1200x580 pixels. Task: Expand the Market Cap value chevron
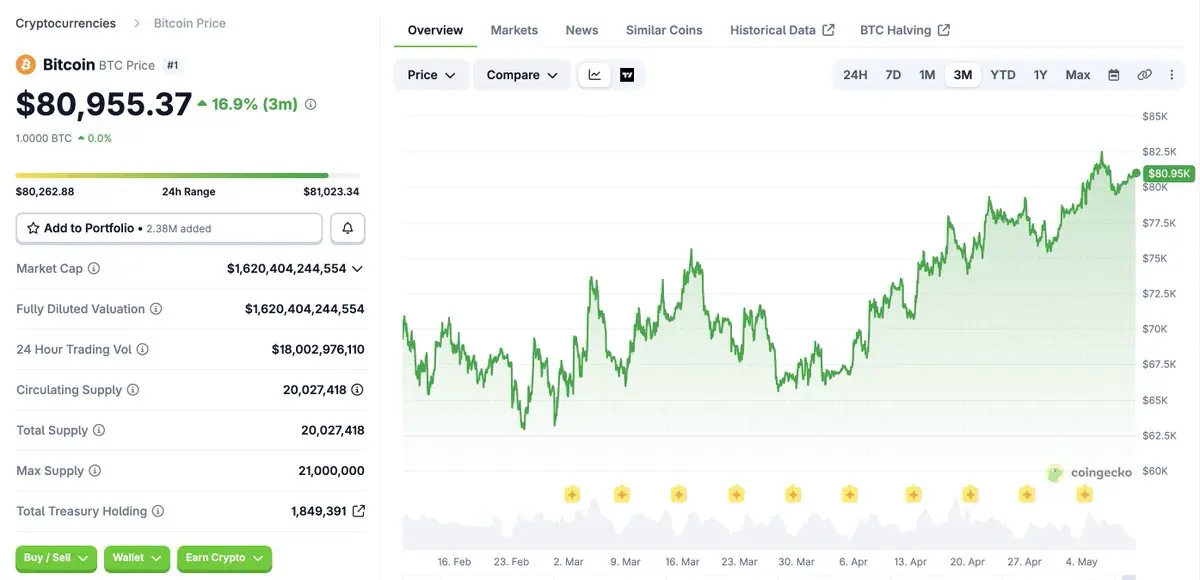357,269
